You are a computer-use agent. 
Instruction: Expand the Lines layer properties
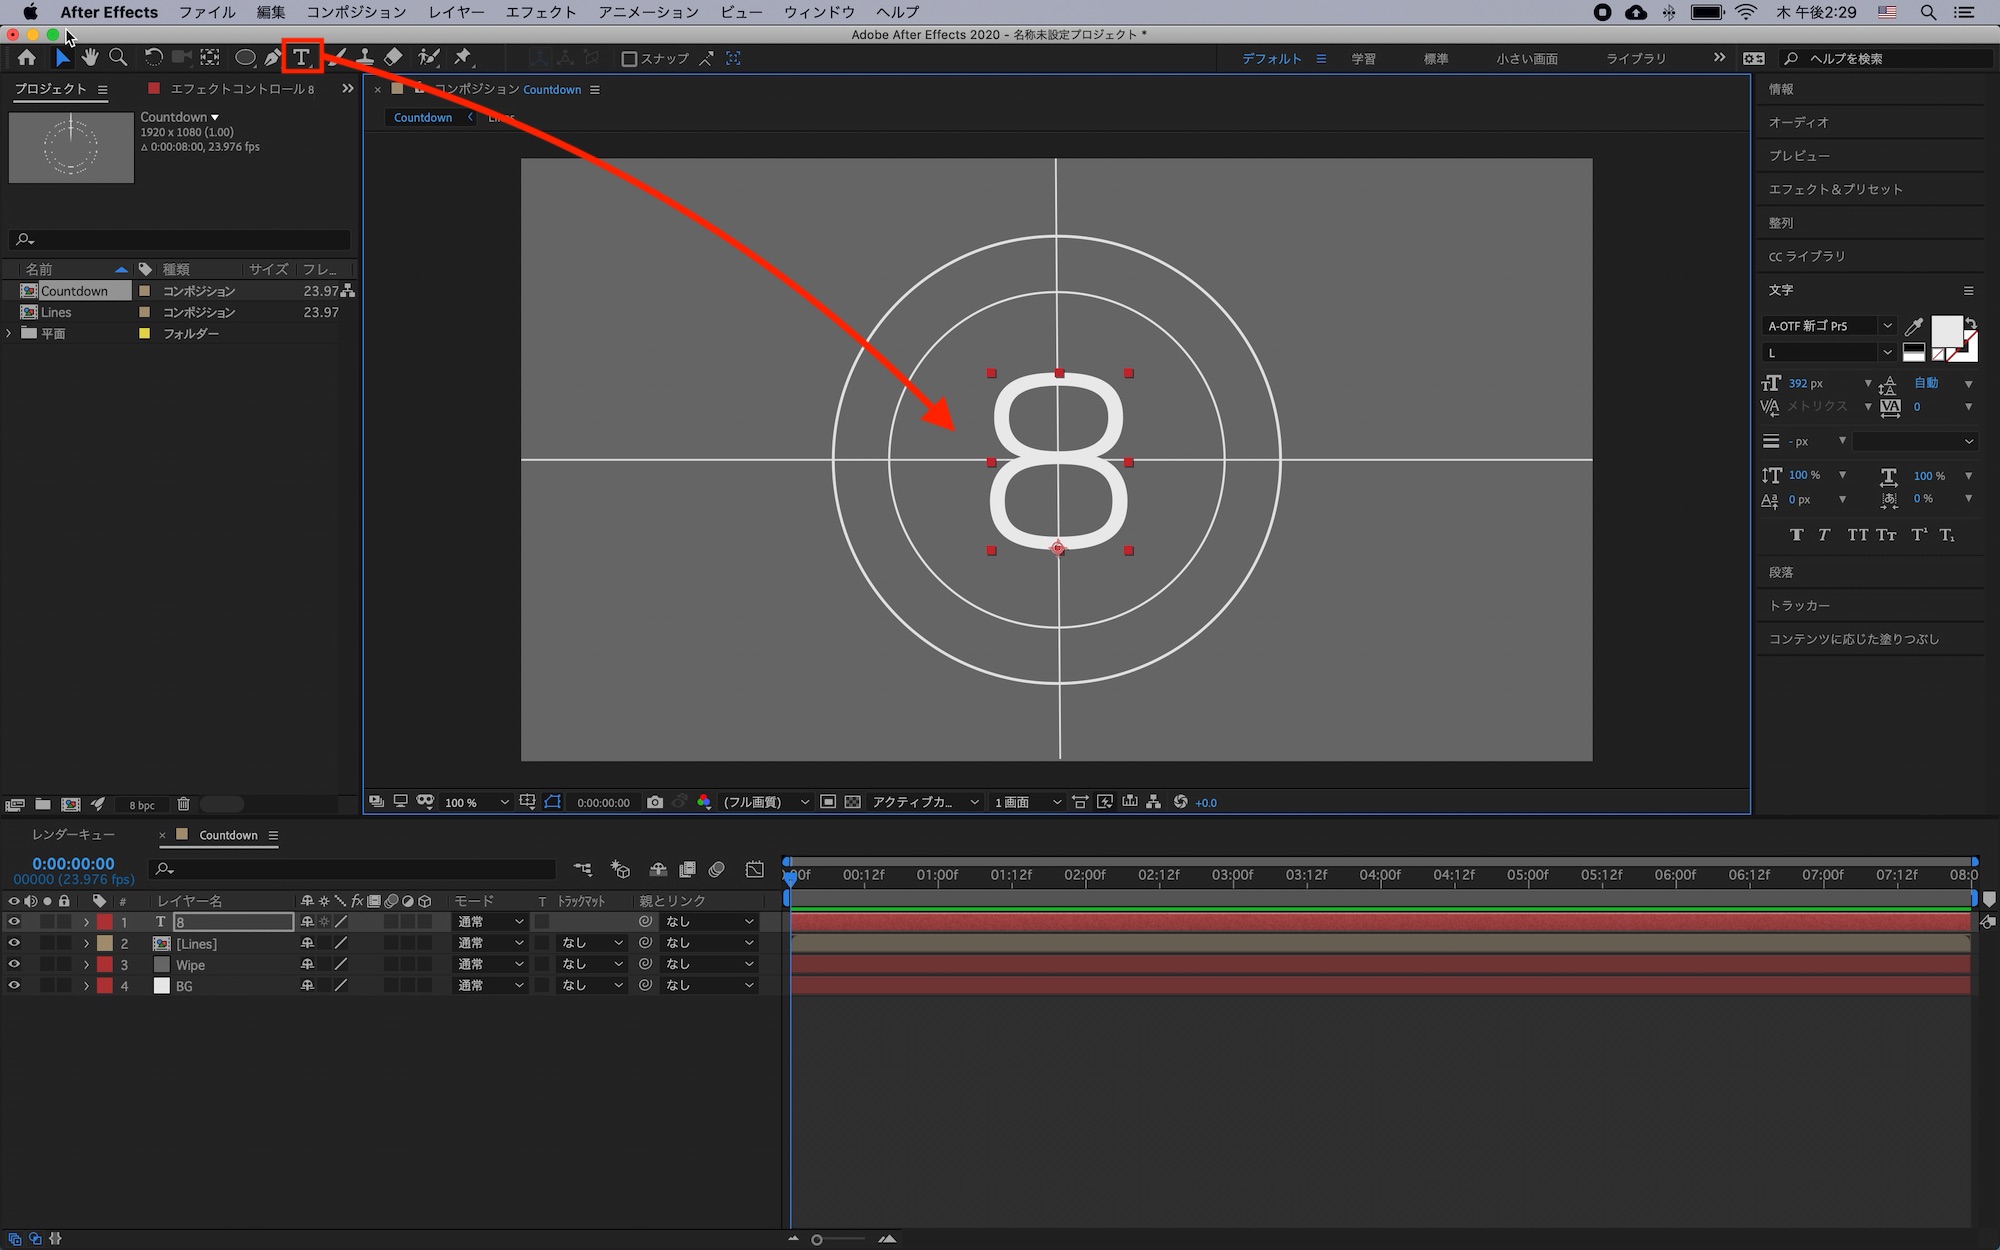point(87,944)
